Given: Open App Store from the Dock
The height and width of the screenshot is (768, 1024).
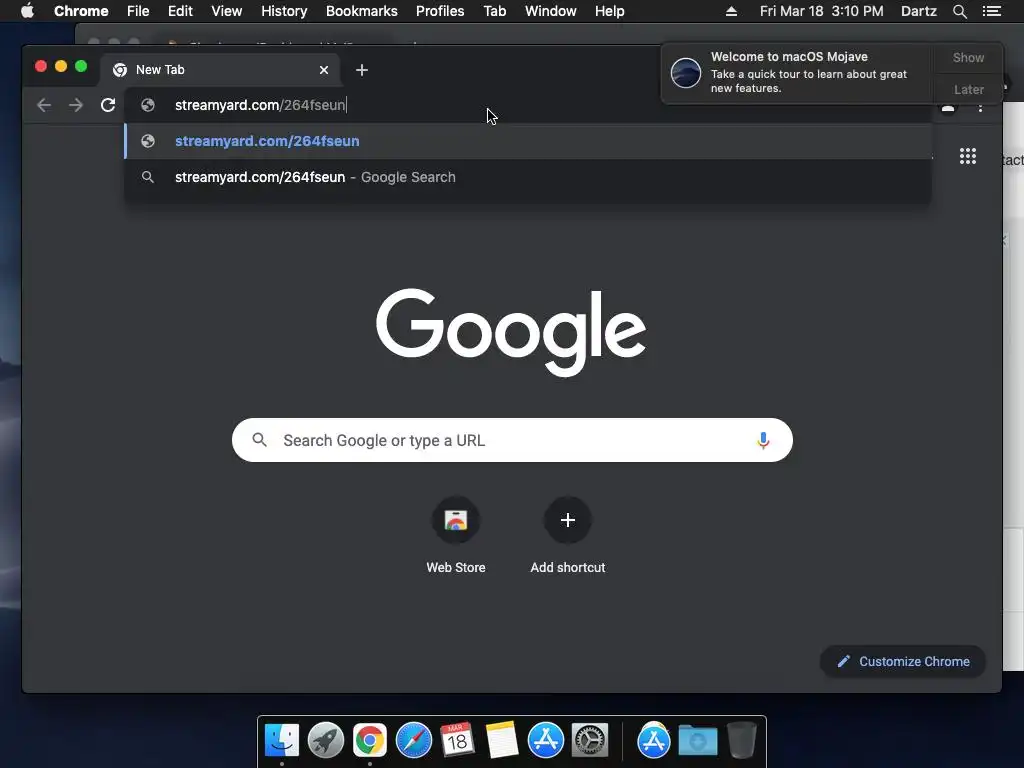Looking at the screenshot, I should (x=545, y=741).
